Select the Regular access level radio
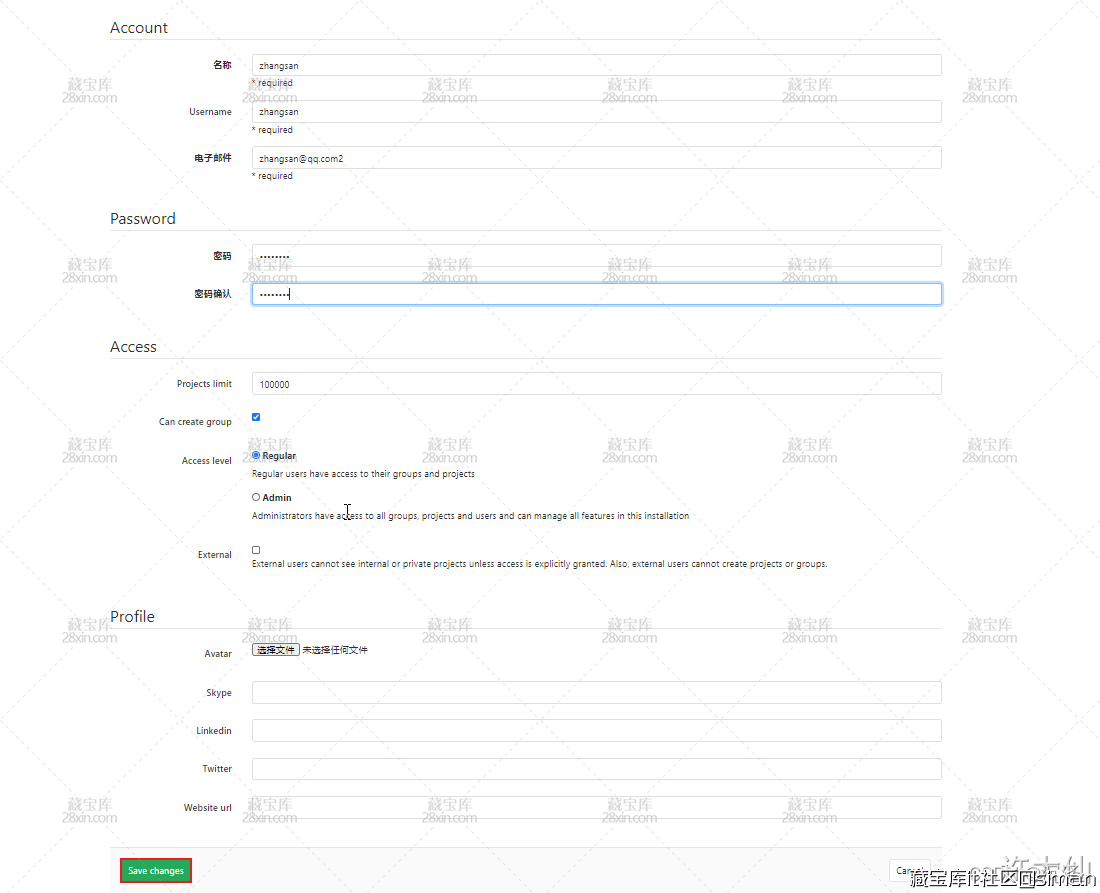Image resolution: width=1100 pixels, height=893 pixels. coord(256,455)
